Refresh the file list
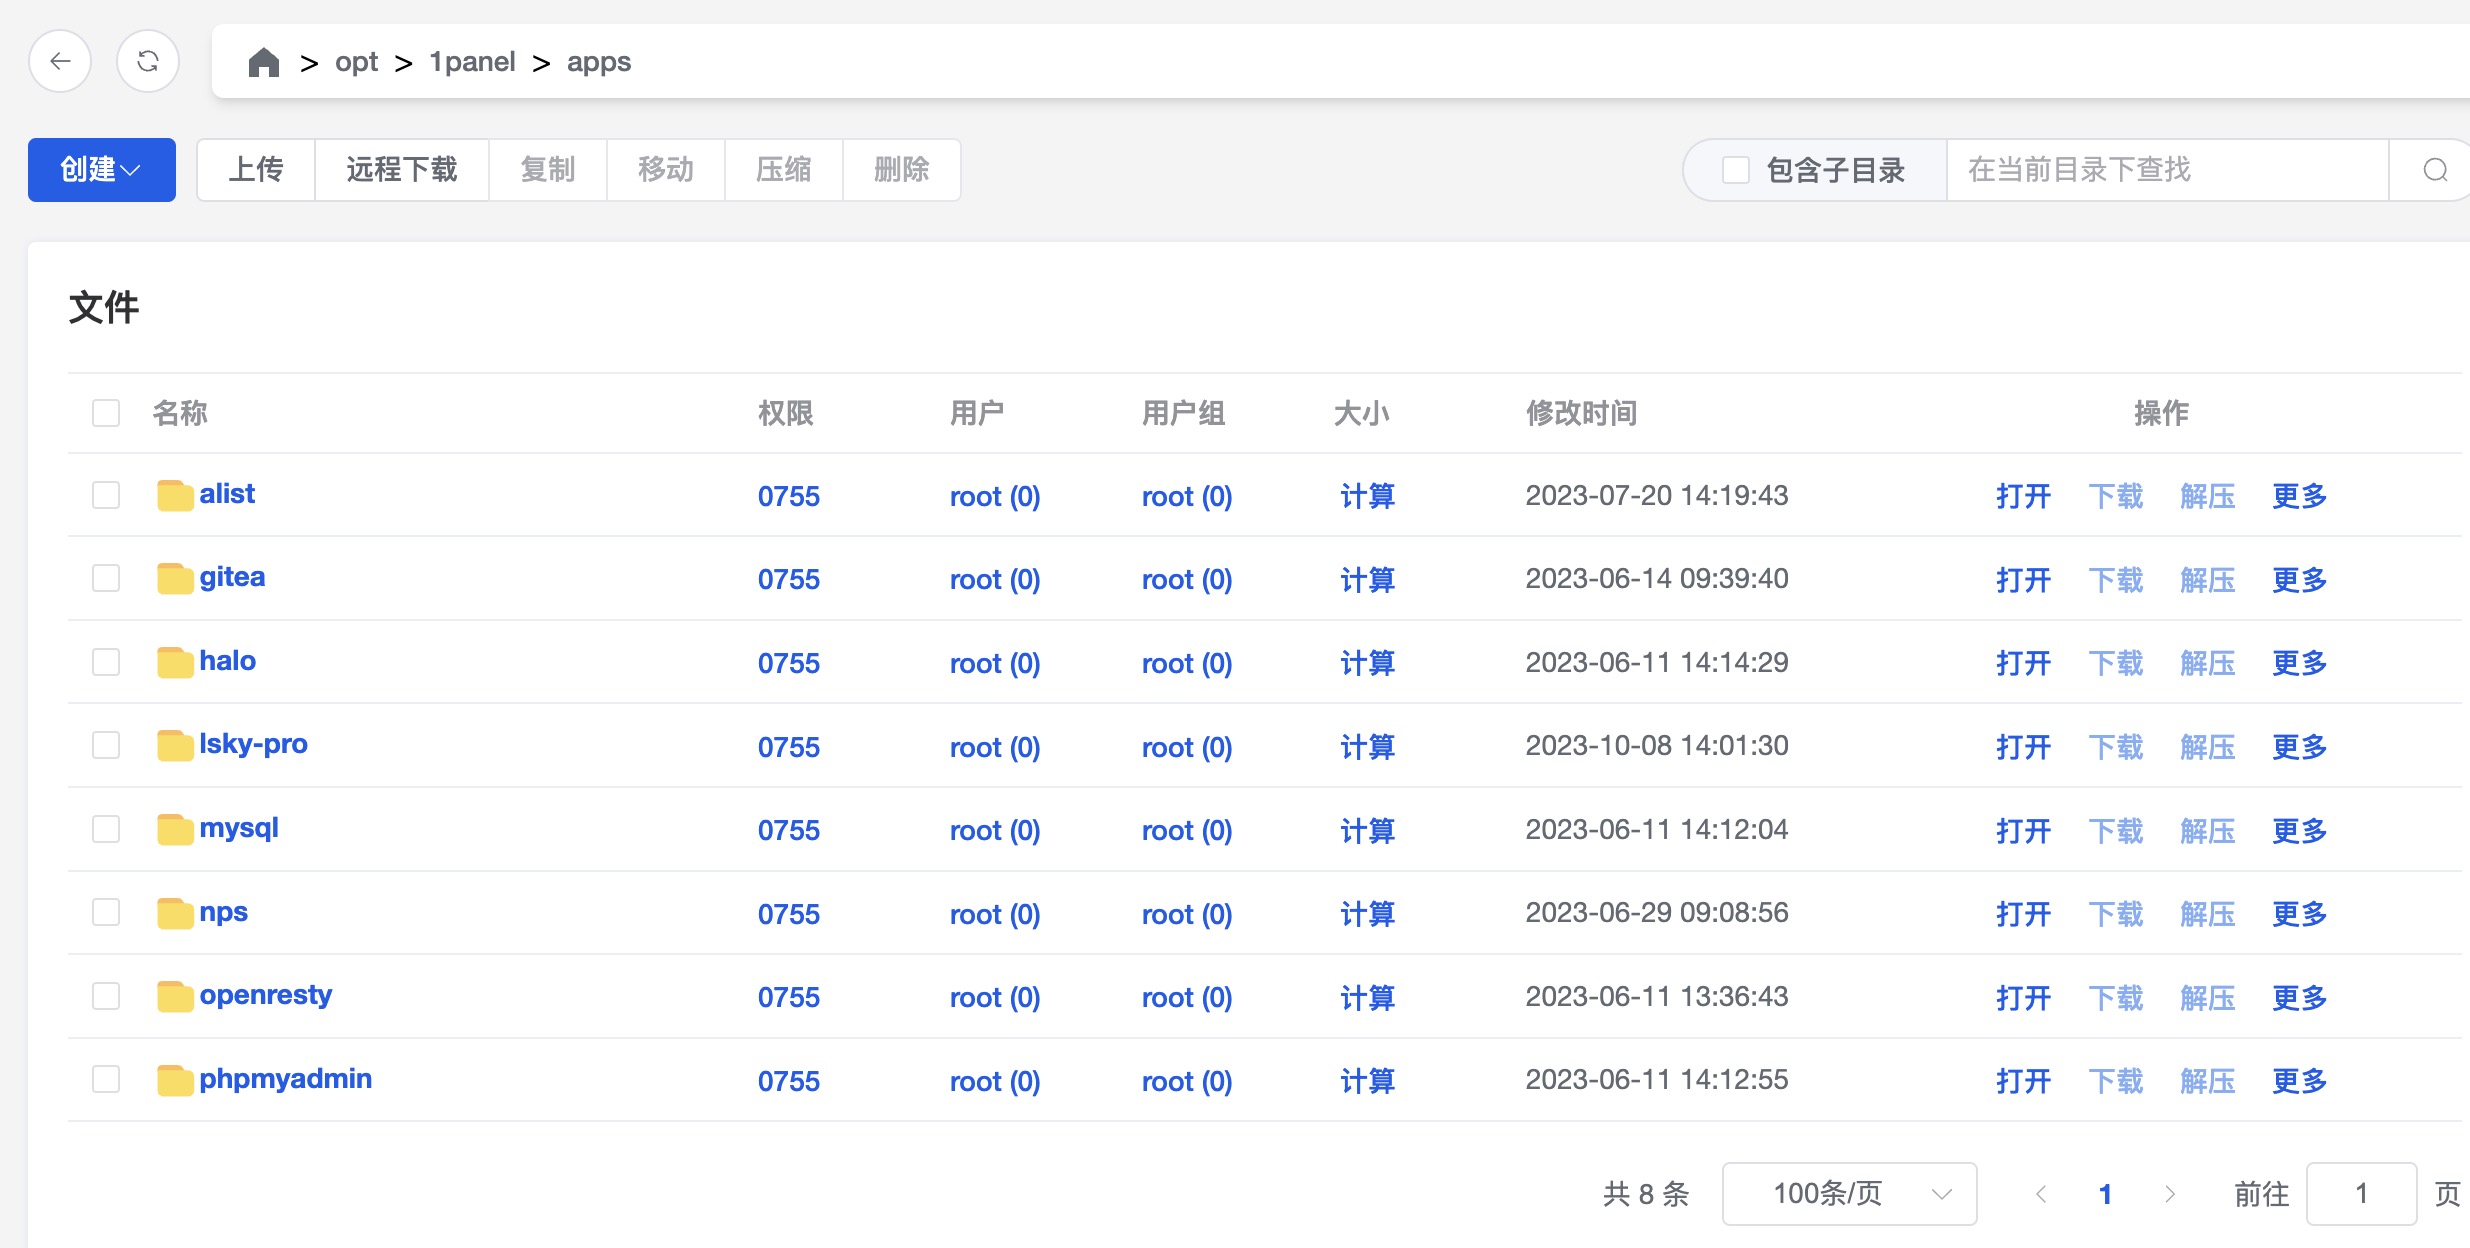The width and height of the screenshot is (2470, 1248). (148, 62)
